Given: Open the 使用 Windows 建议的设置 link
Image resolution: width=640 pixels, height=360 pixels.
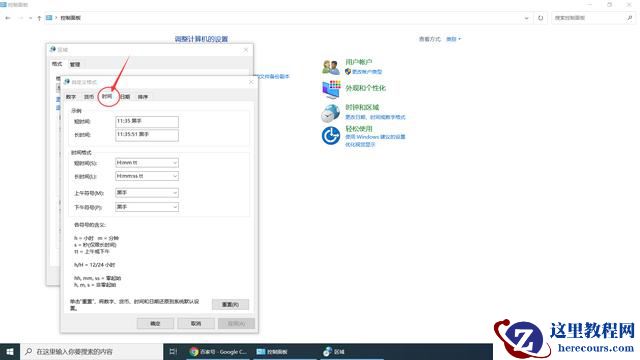Looking at the screenshot, I should click(375, 137).
